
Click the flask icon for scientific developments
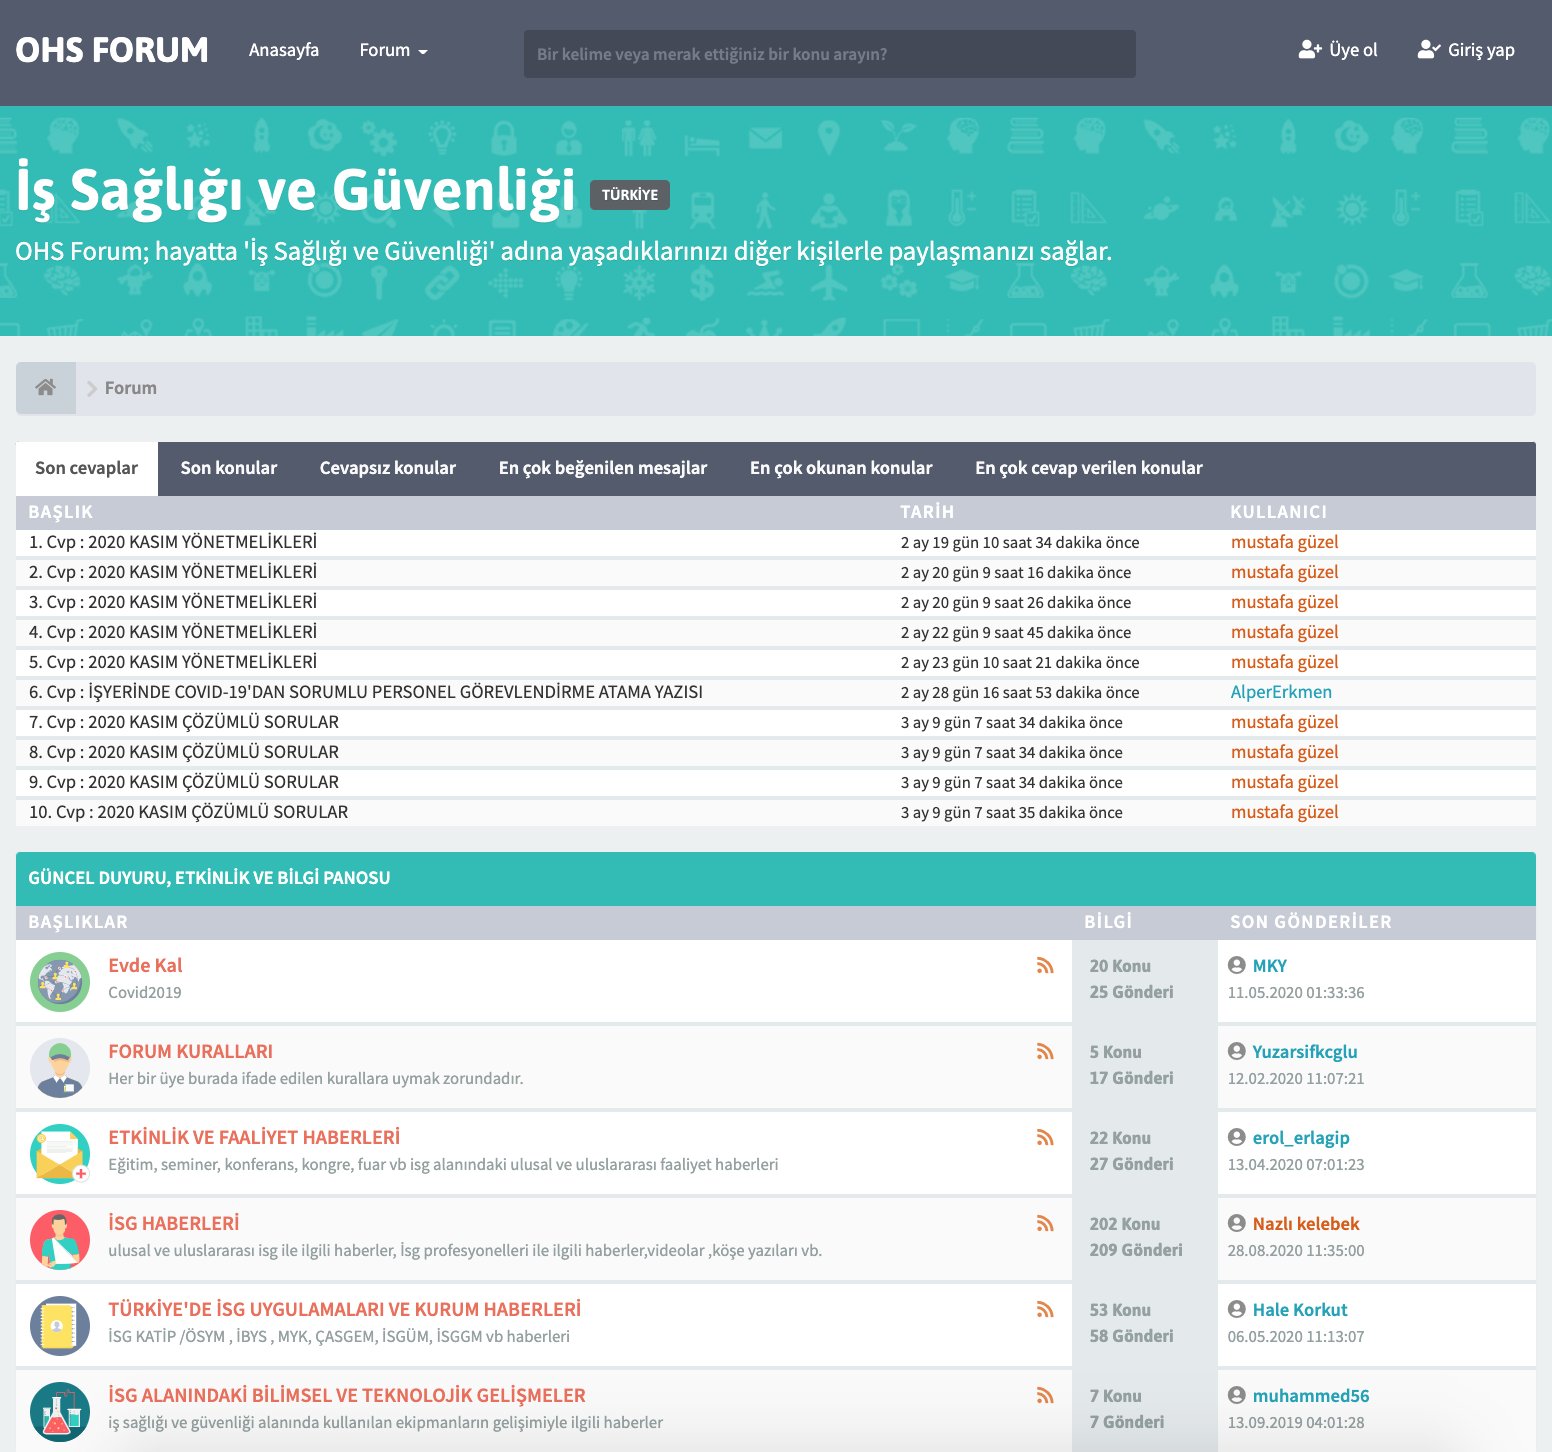pyautogui.click(x=60, y=1410)
